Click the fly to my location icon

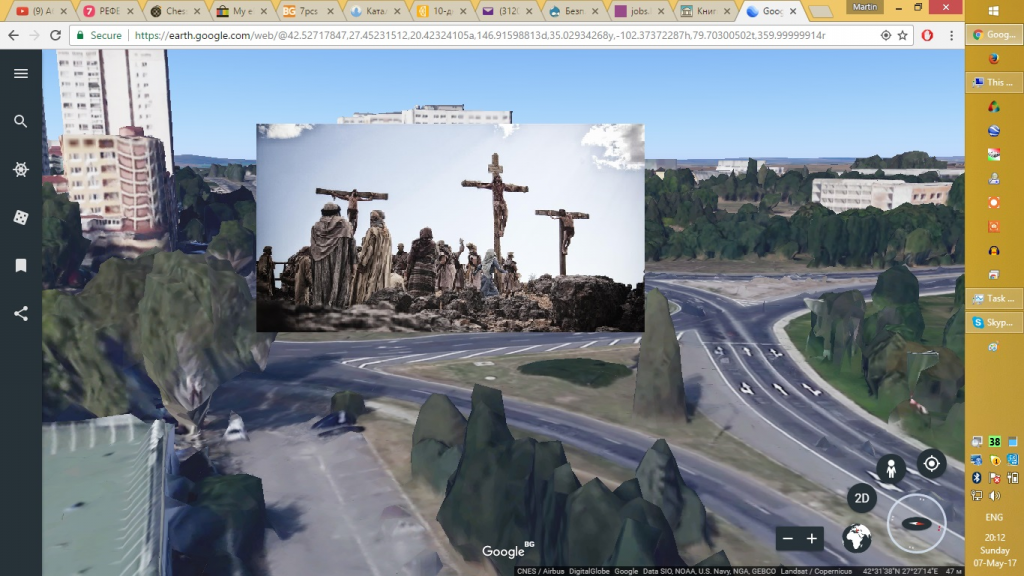(x=932, y=464)
